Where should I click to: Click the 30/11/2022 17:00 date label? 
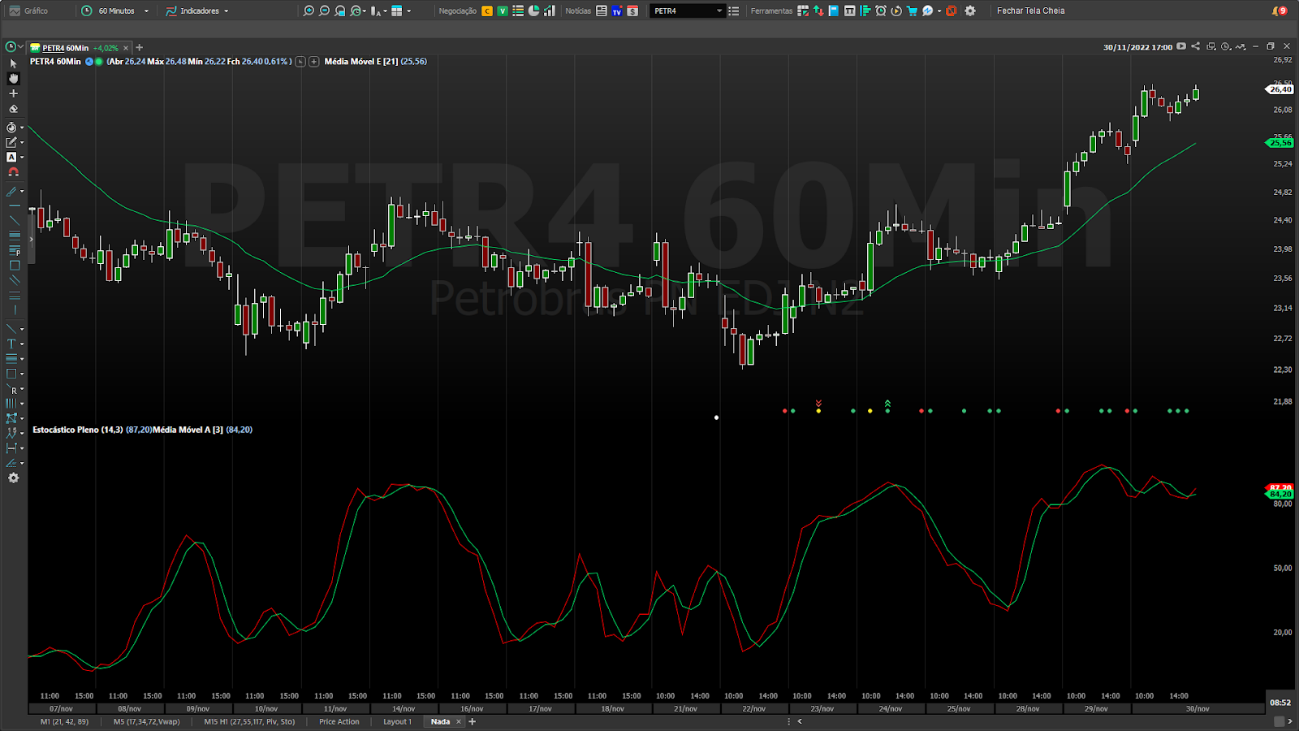(1138, 47)
